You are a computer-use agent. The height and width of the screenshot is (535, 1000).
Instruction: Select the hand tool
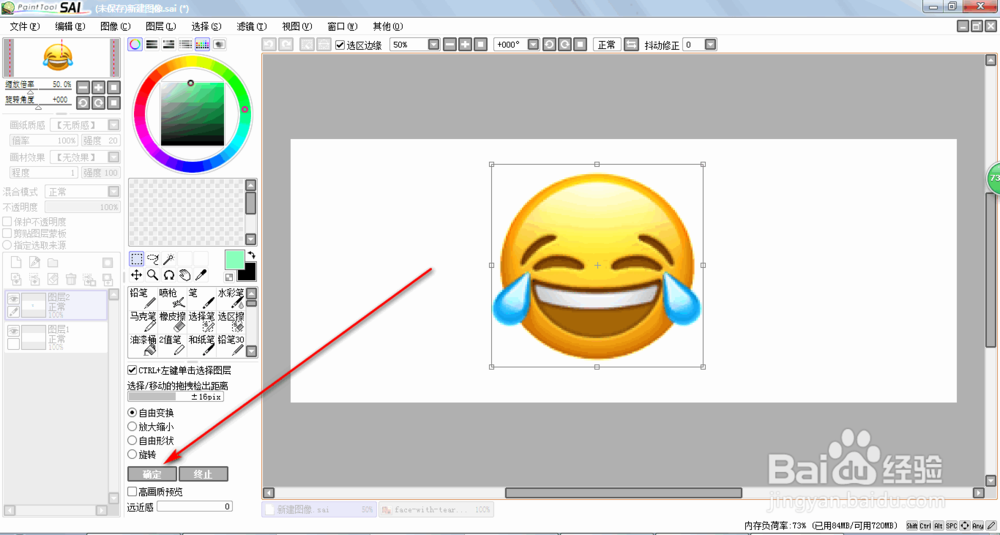coord(184,275)
